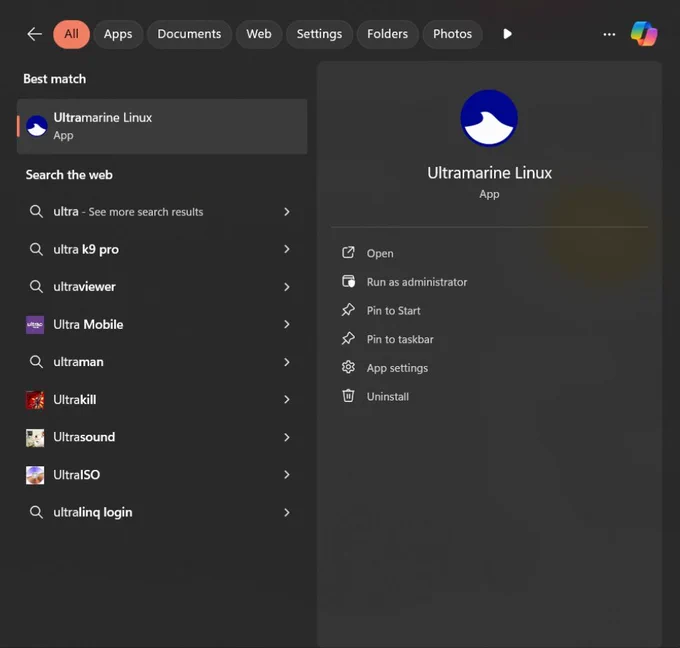Expand the ultralinq login chevron
The image size is (680, 648).
pos(287,512)
